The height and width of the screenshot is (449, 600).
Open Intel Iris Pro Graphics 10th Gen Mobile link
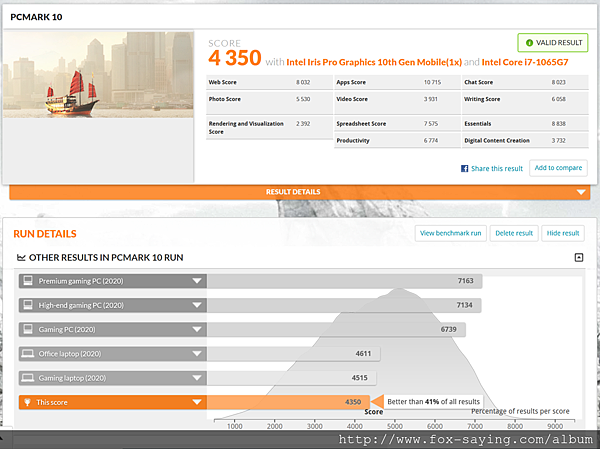point(374,62)
